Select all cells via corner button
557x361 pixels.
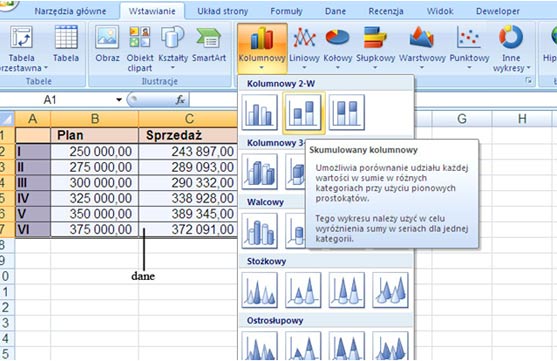coord(7,119)
